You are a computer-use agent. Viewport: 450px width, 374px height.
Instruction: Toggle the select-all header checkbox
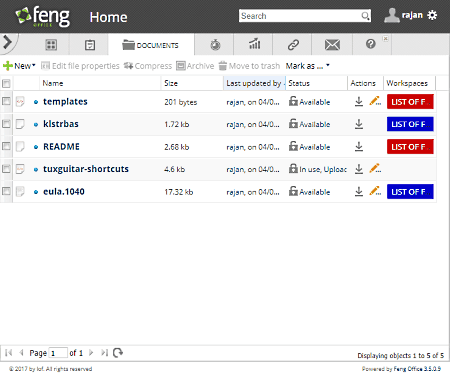coord(6,83)
